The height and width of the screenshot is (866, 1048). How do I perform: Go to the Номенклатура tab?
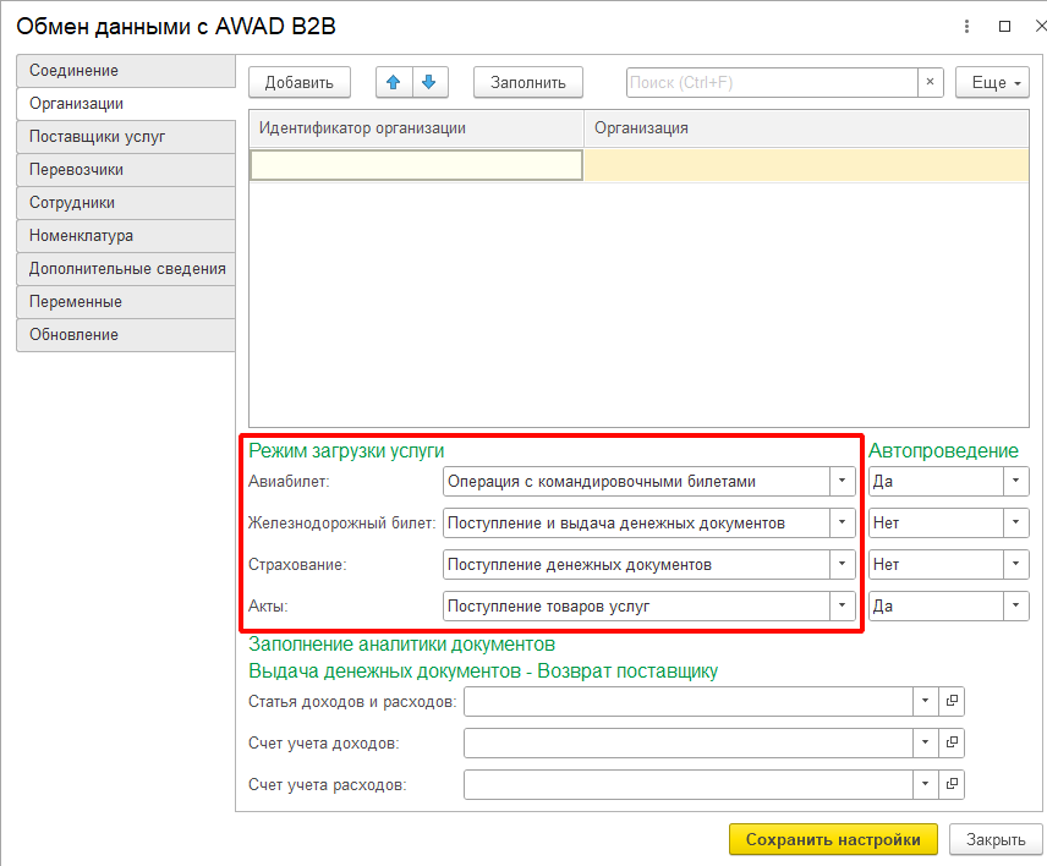pyautogui.click(x=125, y=236)
